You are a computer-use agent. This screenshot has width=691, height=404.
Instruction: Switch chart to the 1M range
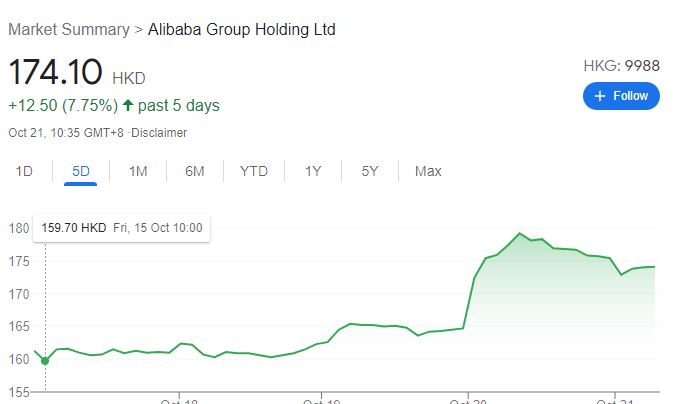pyautogui.click(x=138, y=171)
